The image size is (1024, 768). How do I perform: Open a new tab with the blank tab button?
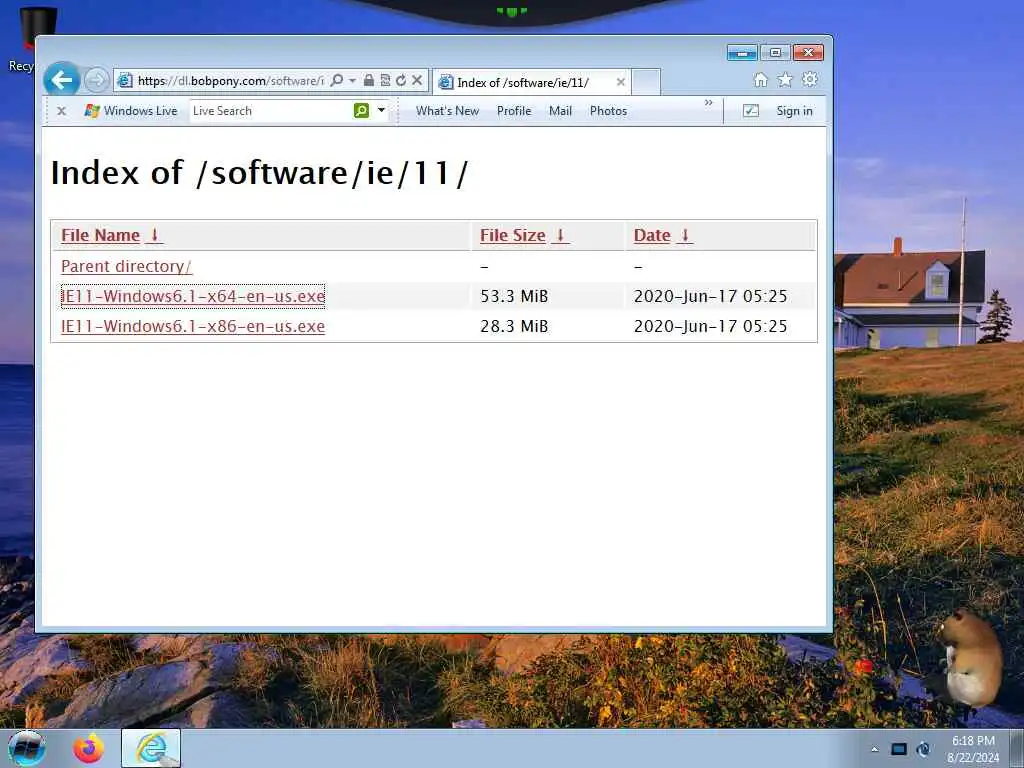tap(647, 82)
